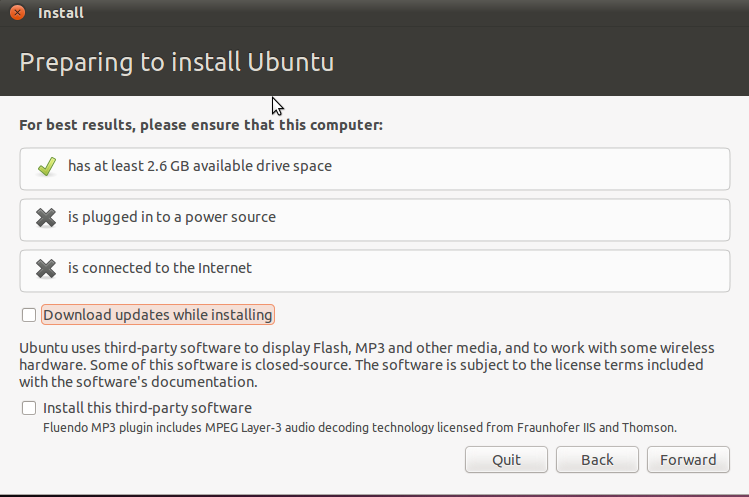Click the third-party software description paragraph
Viewport: 749px width, 497px height.
pyautogui.click(x=367, y=365)
